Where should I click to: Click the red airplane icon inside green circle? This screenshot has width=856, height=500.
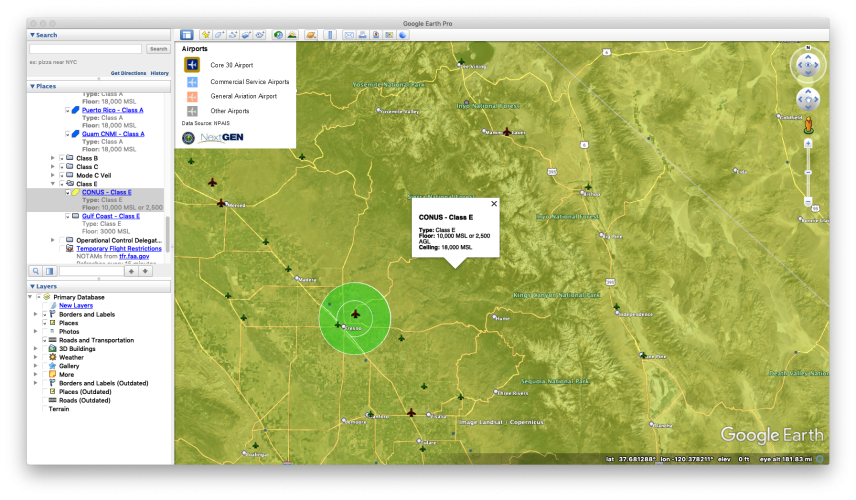[355, 314]
